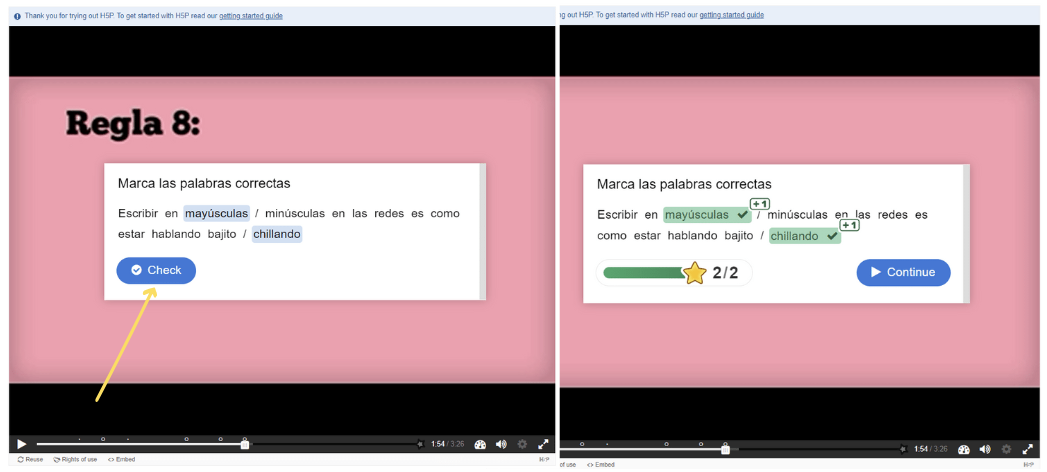This screenshot has height=472, width=1047.
Task: Enter fullscreen in the right player
Action: pyautogui.click(x=1028, y=449)
